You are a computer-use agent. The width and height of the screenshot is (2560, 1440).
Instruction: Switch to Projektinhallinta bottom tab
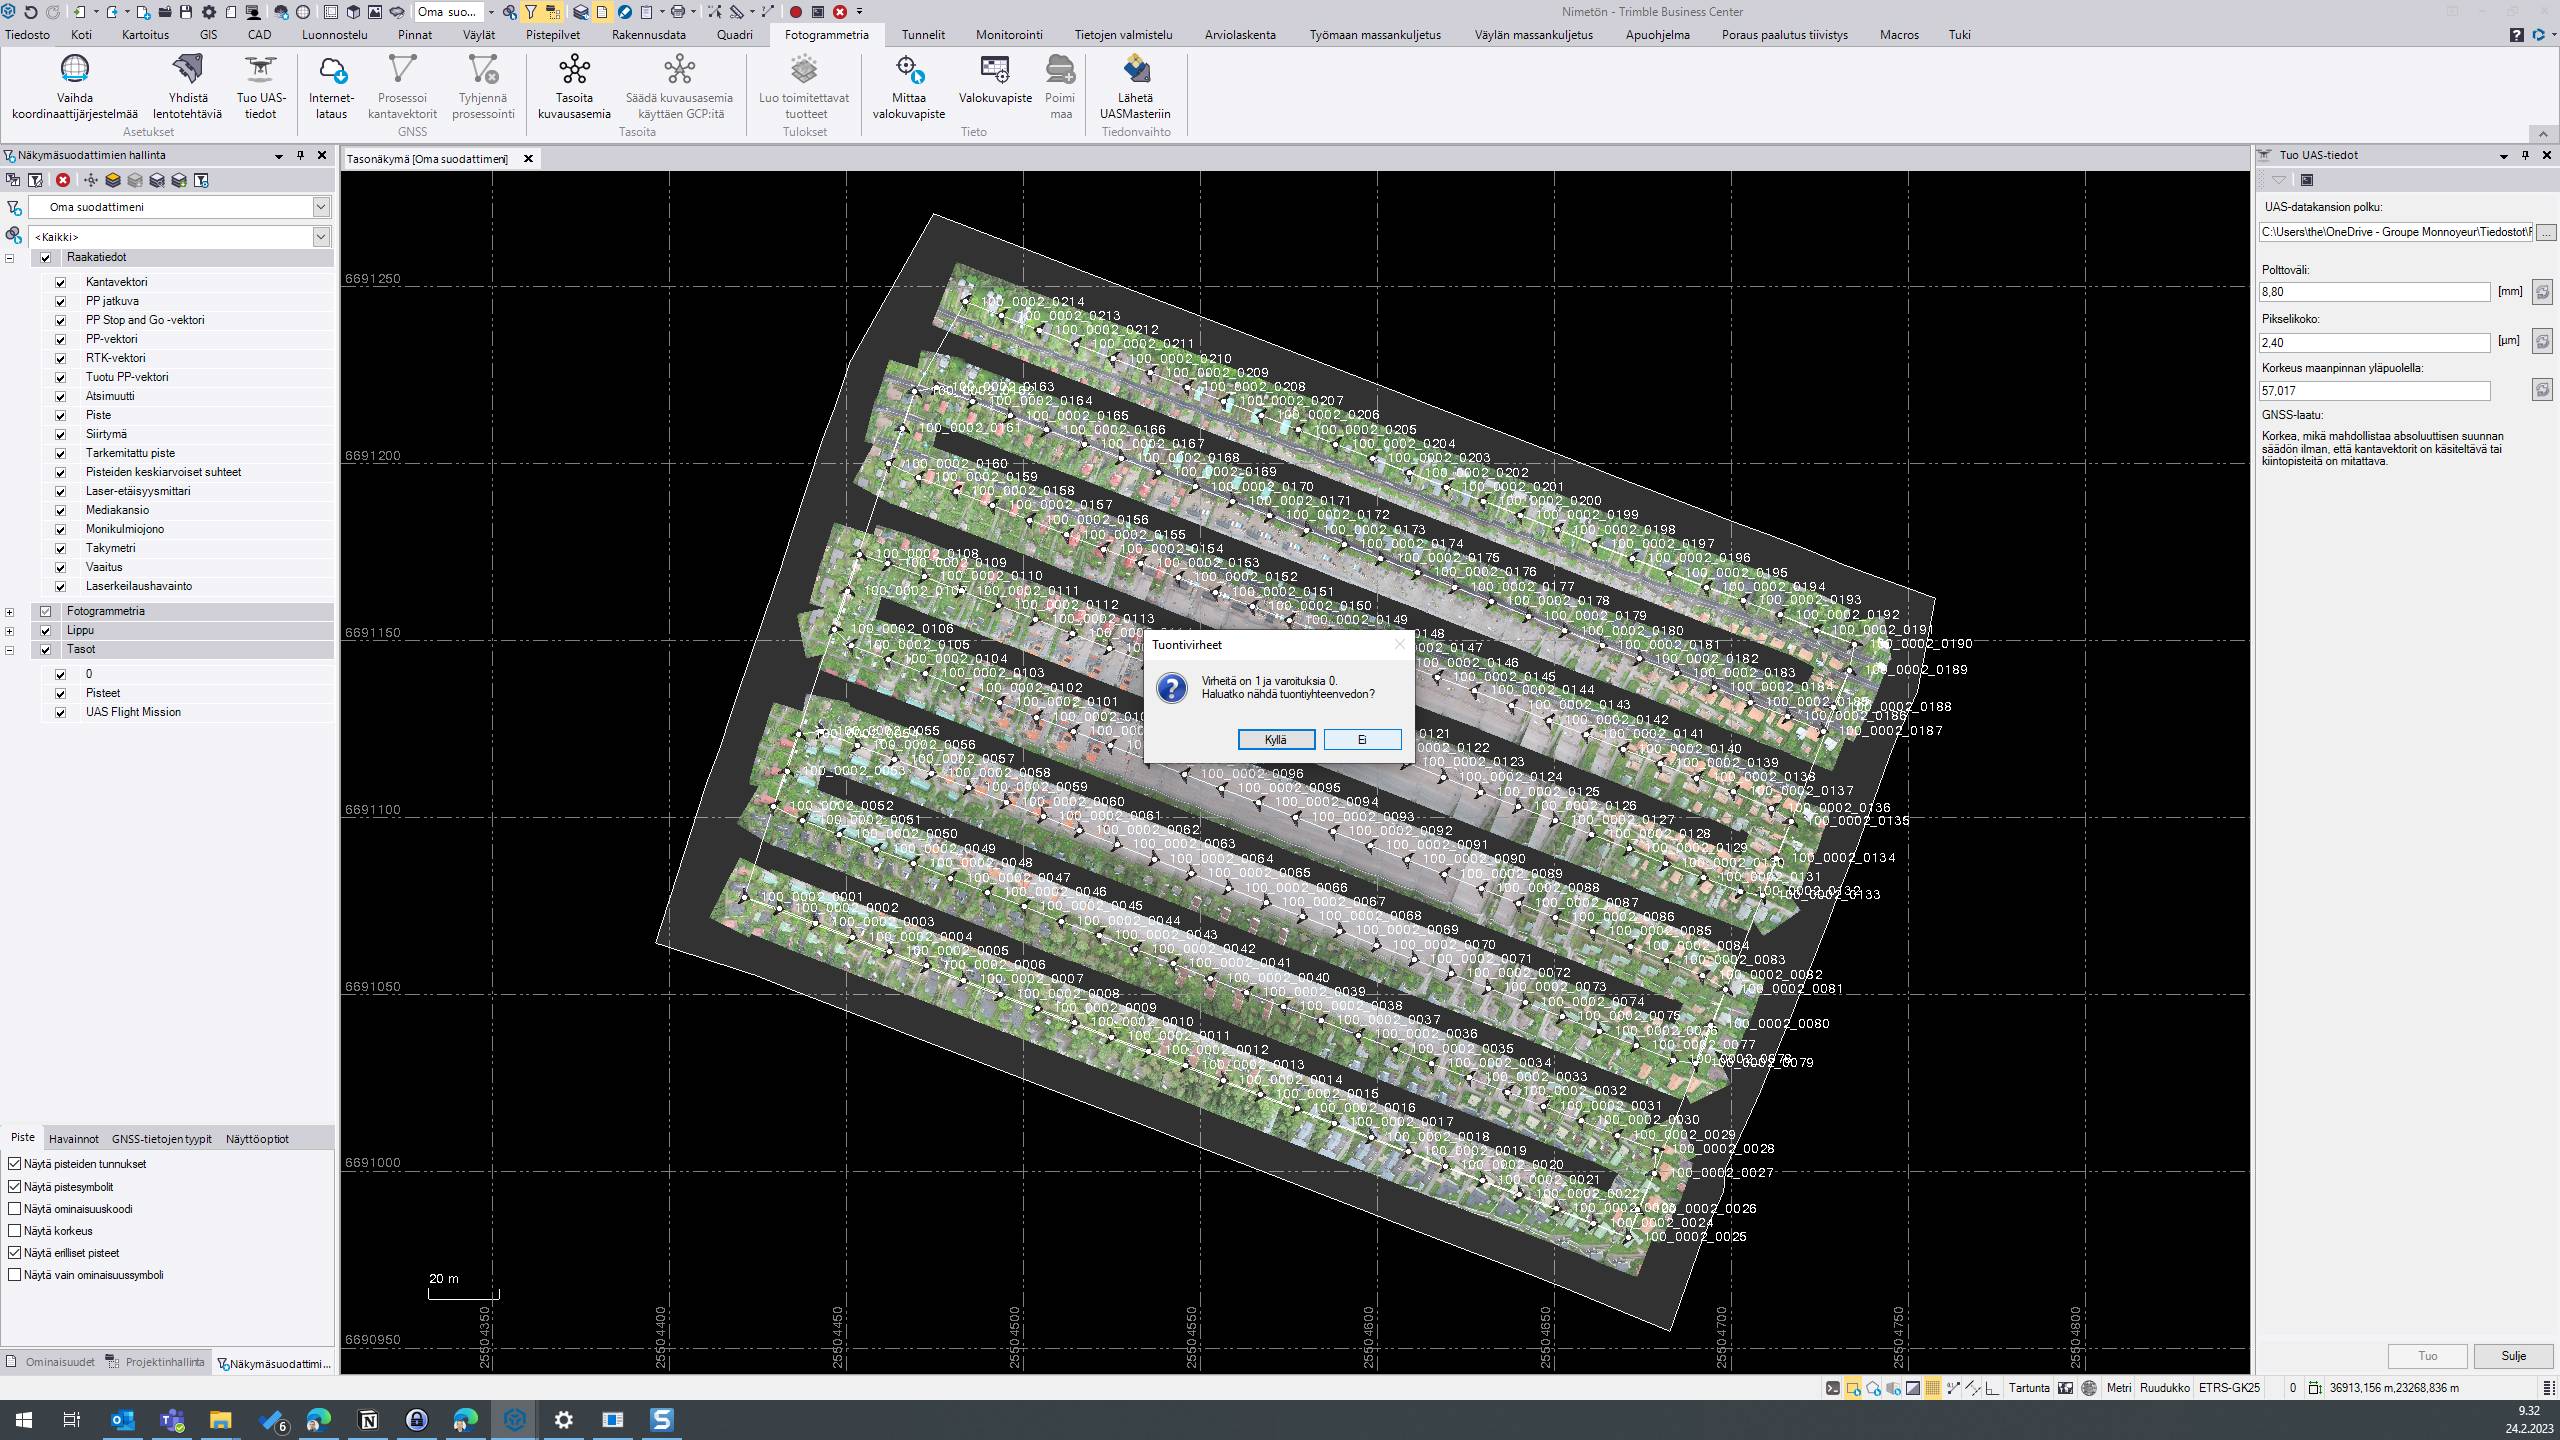point(156,1363)
